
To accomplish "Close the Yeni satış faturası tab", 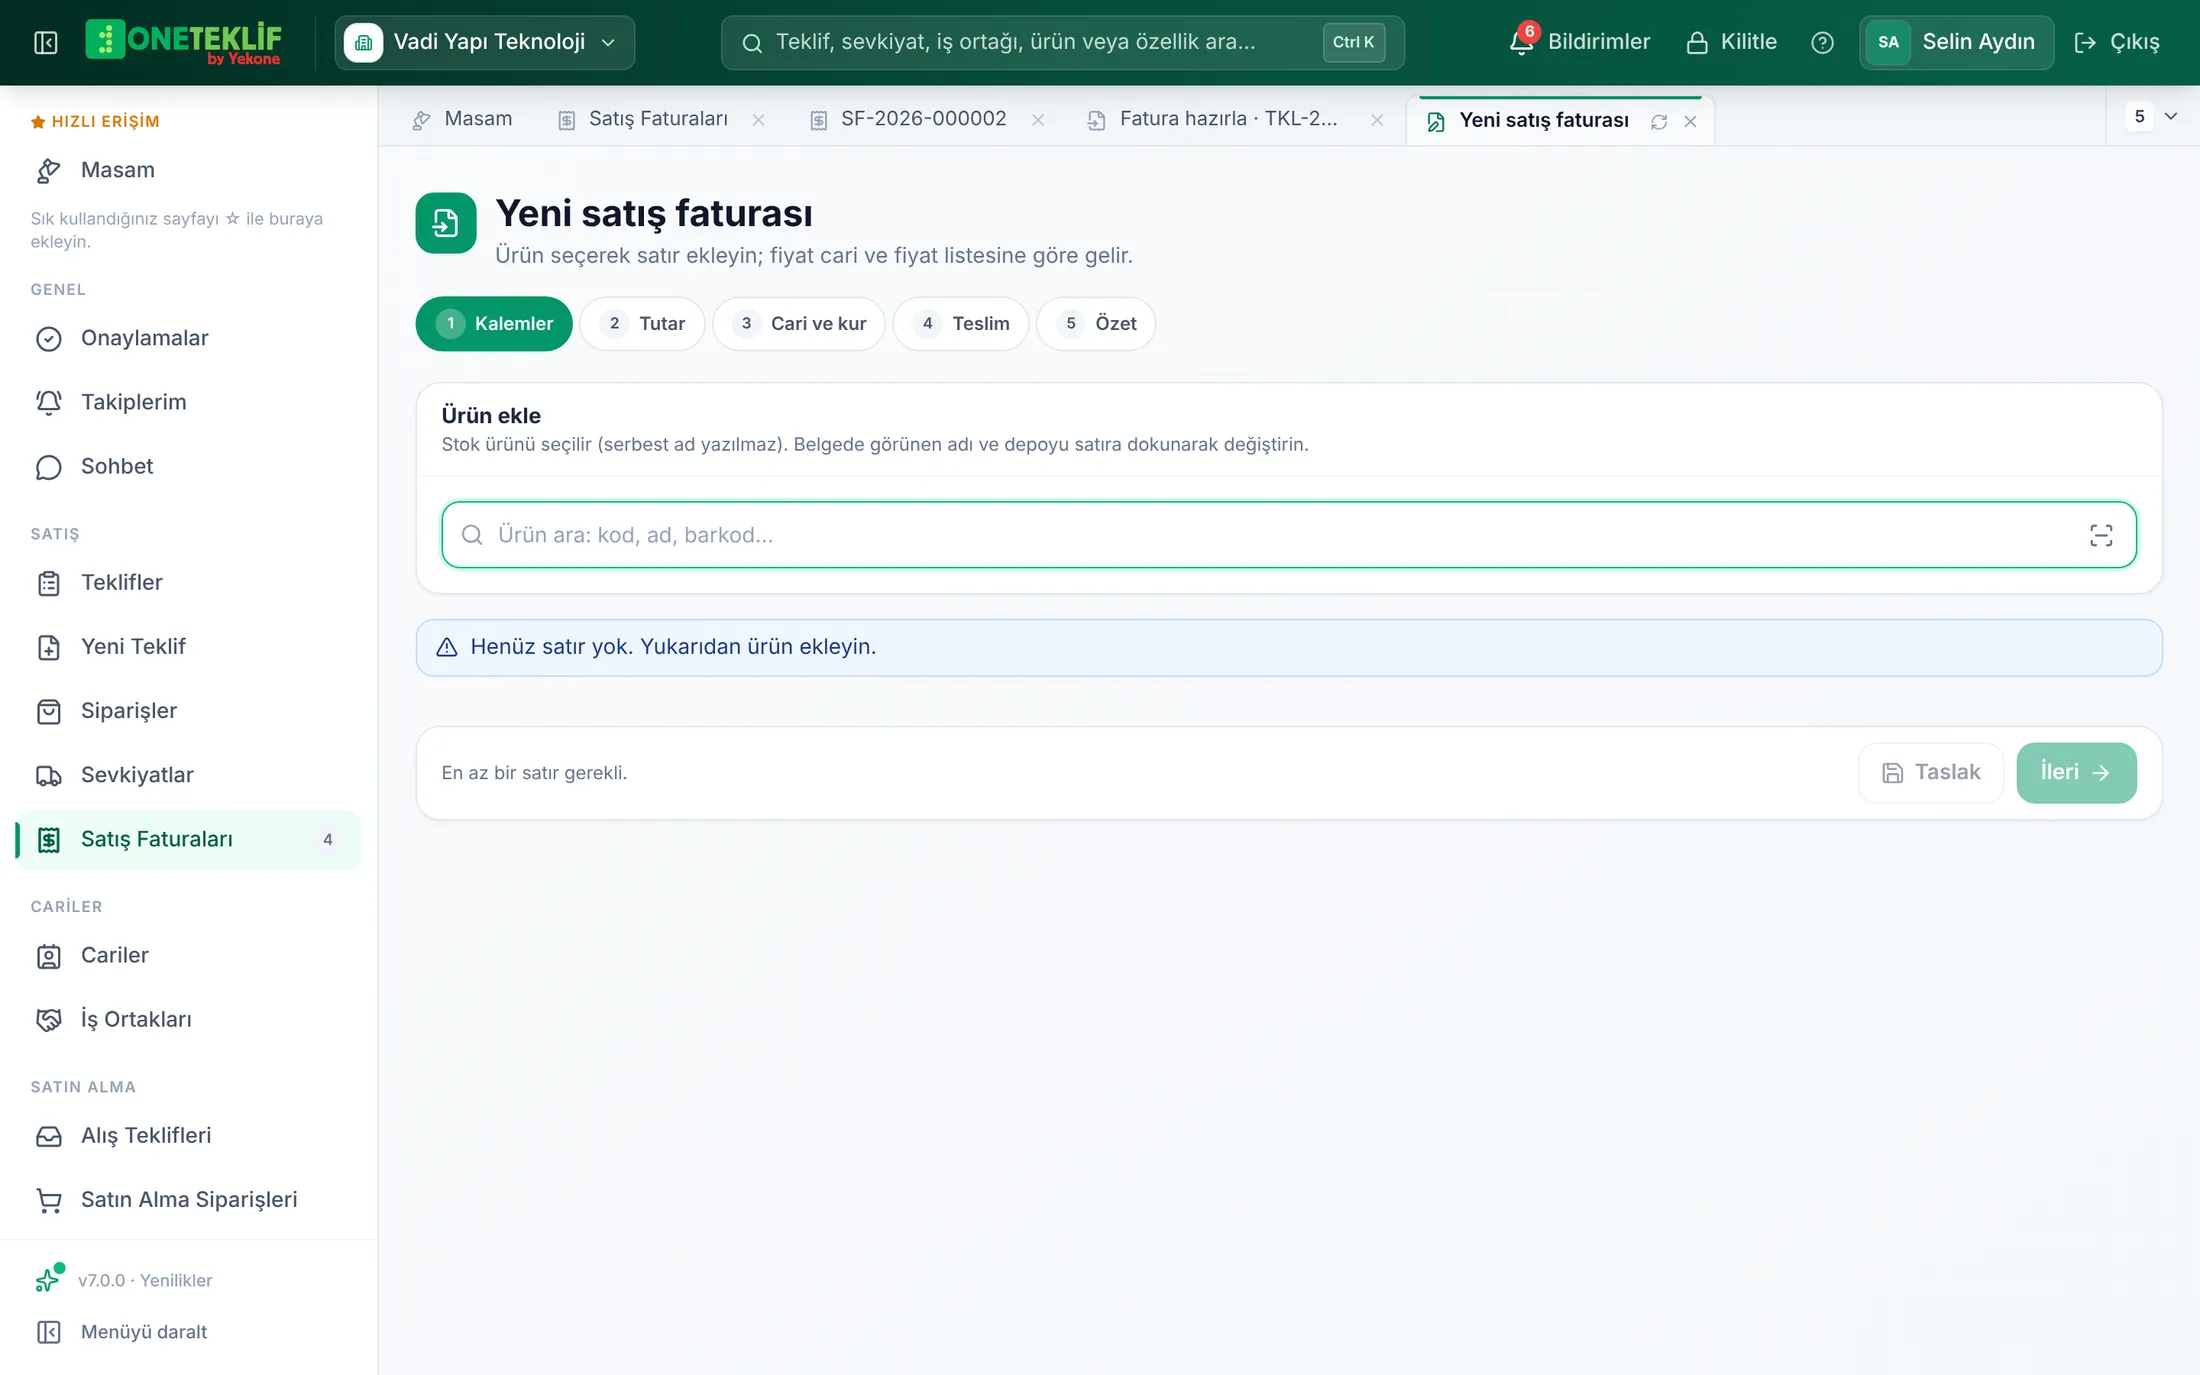I will [x=1690, y=121].
